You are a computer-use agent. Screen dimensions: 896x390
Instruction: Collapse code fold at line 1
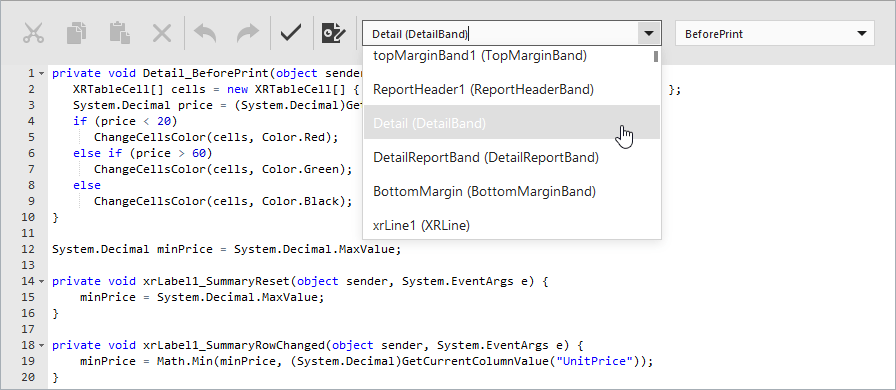coord(41,73)
